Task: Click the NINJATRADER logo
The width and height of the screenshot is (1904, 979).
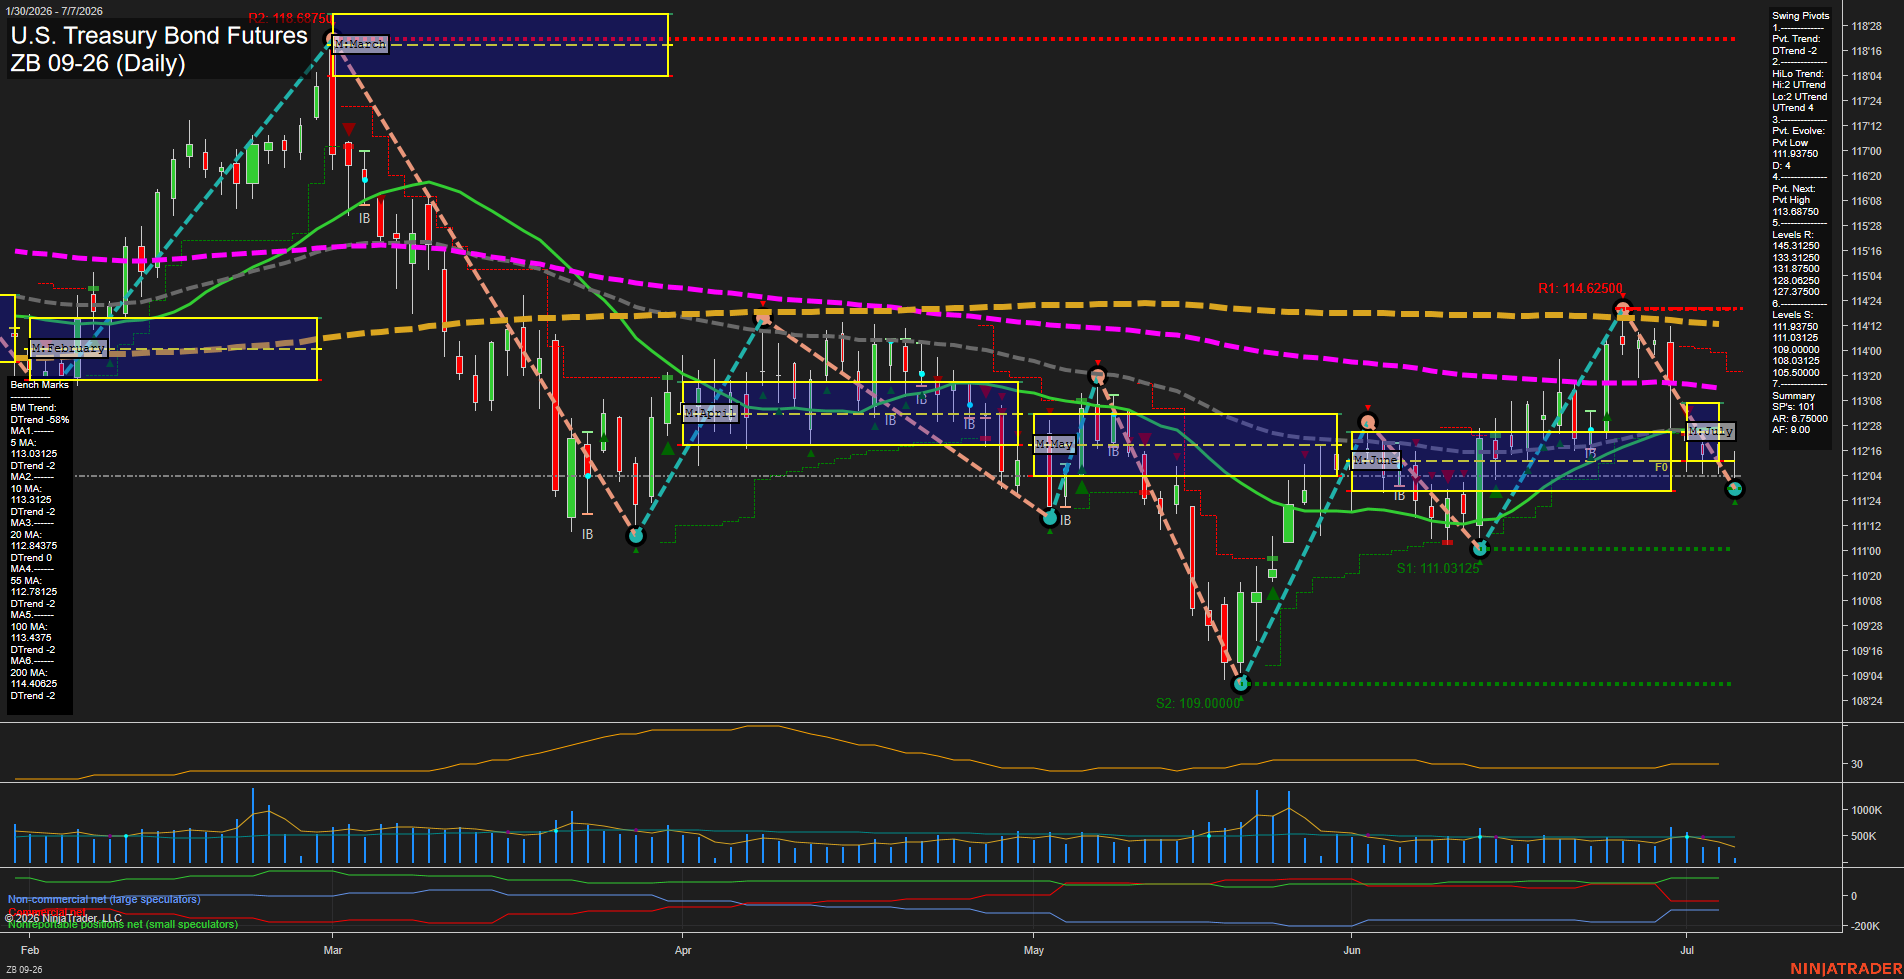Action: coord(1846,969)
